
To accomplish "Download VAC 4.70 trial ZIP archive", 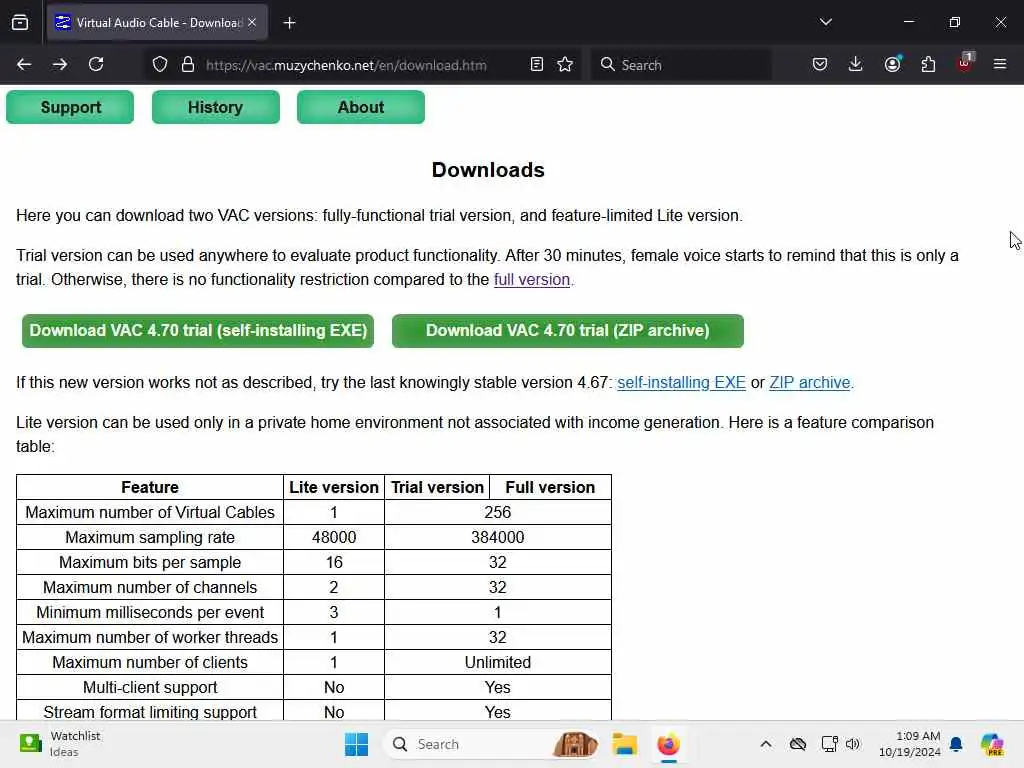I will [568, 330].
